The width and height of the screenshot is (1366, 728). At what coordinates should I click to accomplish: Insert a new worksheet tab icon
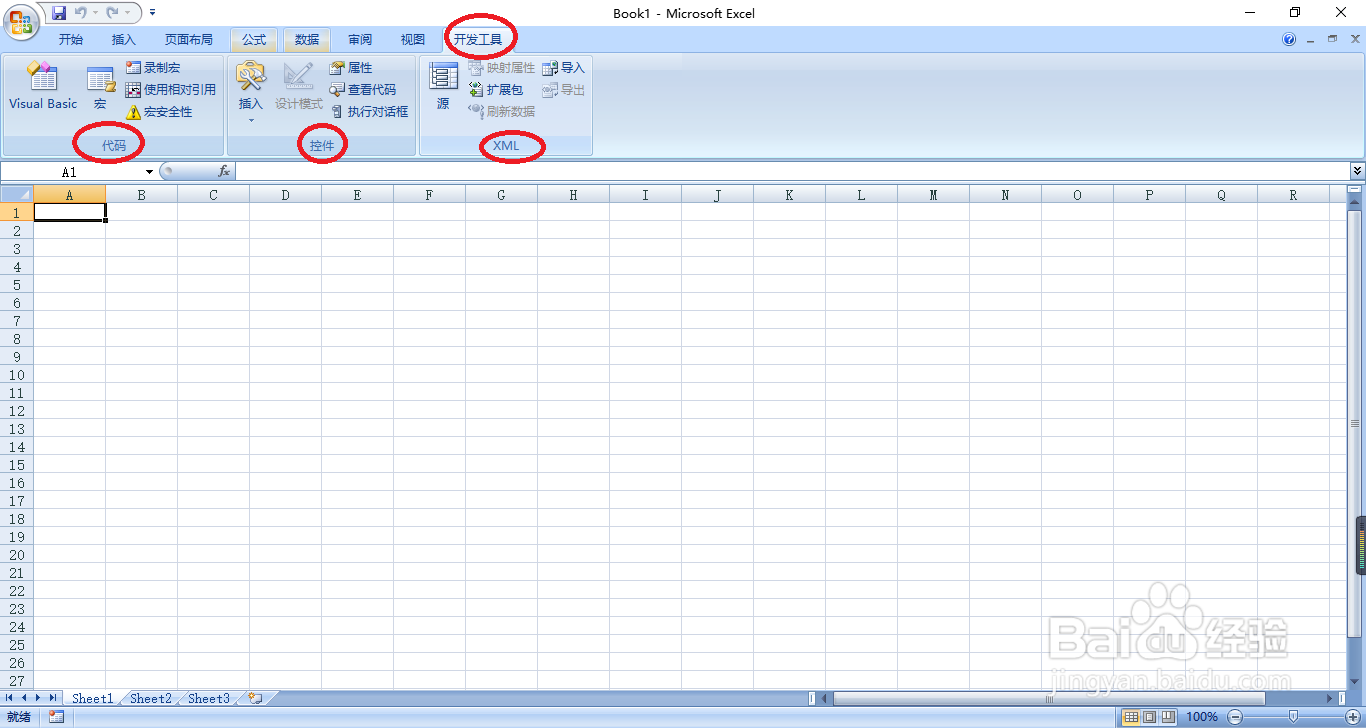[256, 698]
